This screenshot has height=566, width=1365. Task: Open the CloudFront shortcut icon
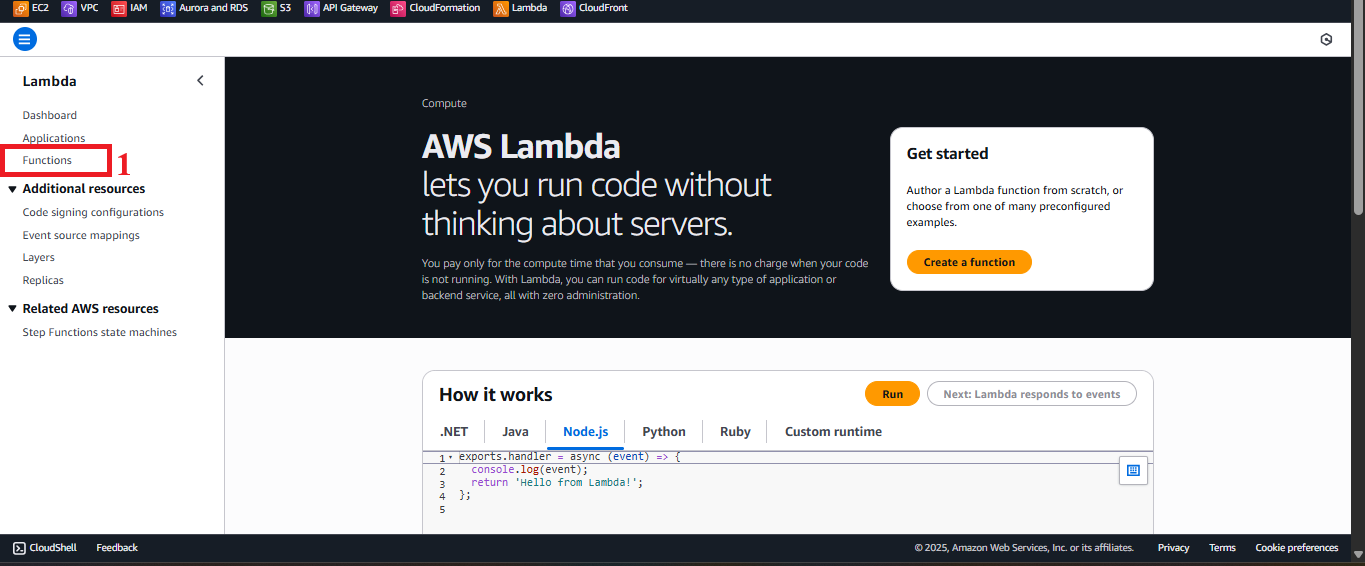pyautogui.click(x=568, y=8)
